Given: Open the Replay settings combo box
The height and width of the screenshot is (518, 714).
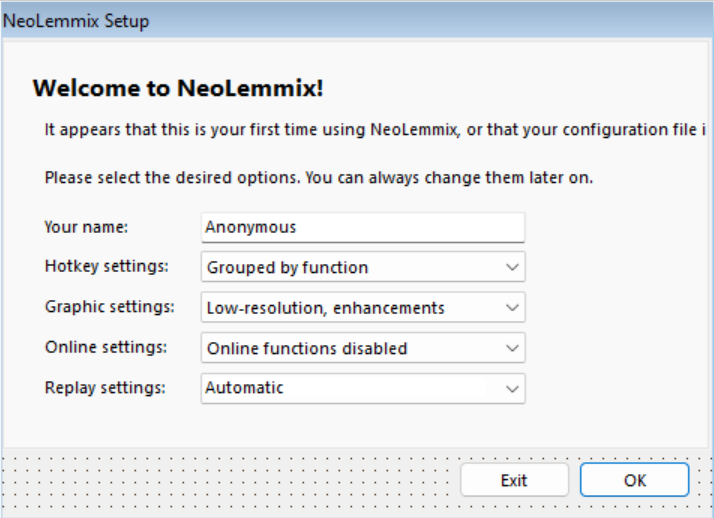Looking at the screenshot, I should 362,388.
